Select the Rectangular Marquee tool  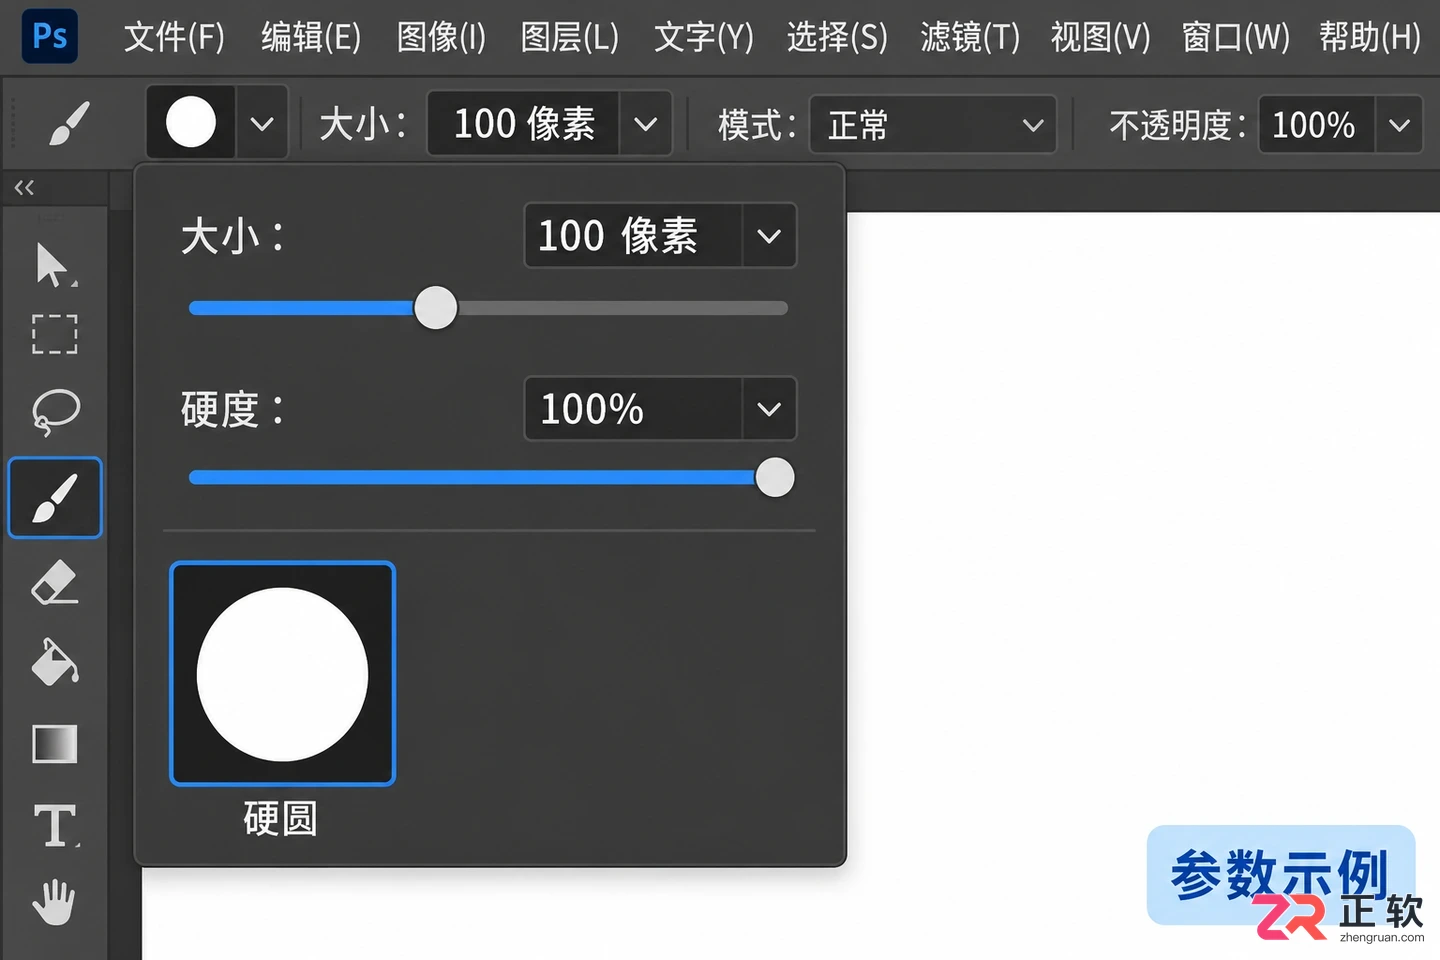tap(54, 334)
